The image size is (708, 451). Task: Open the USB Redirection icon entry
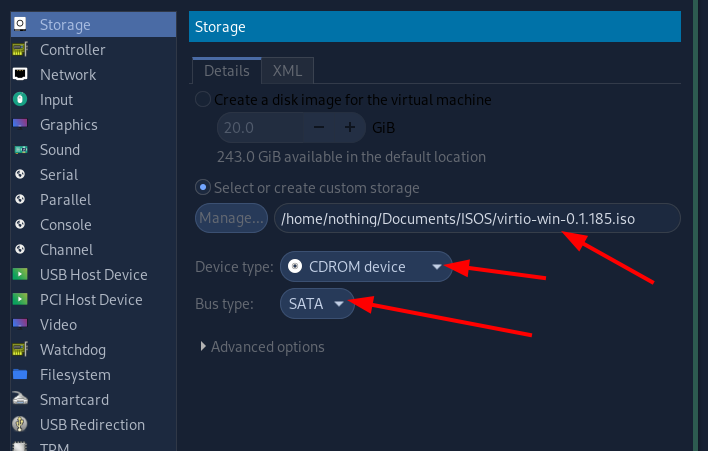coord(20,424)
